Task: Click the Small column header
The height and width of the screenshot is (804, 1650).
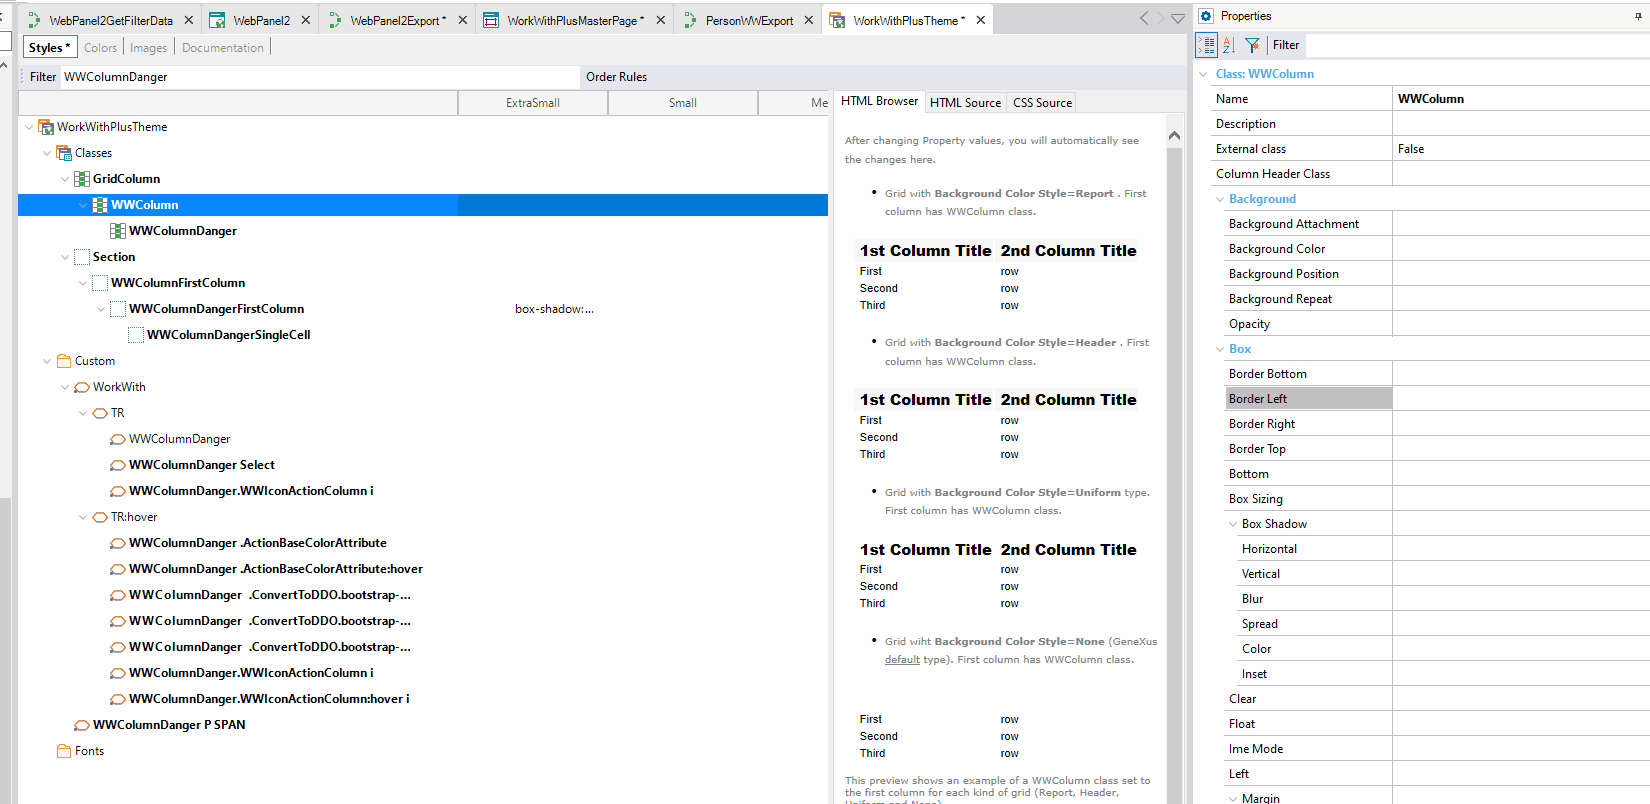Action: point(683,103)
